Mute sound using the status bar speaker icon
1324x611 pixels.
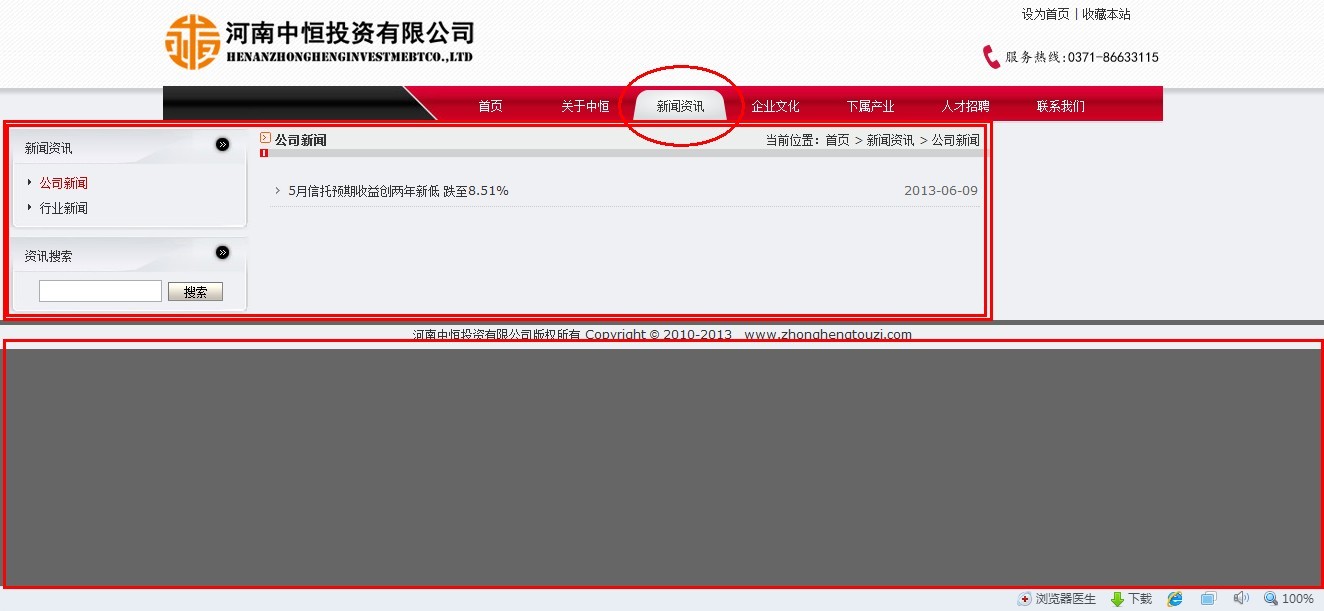click(x=1241, y=599)
